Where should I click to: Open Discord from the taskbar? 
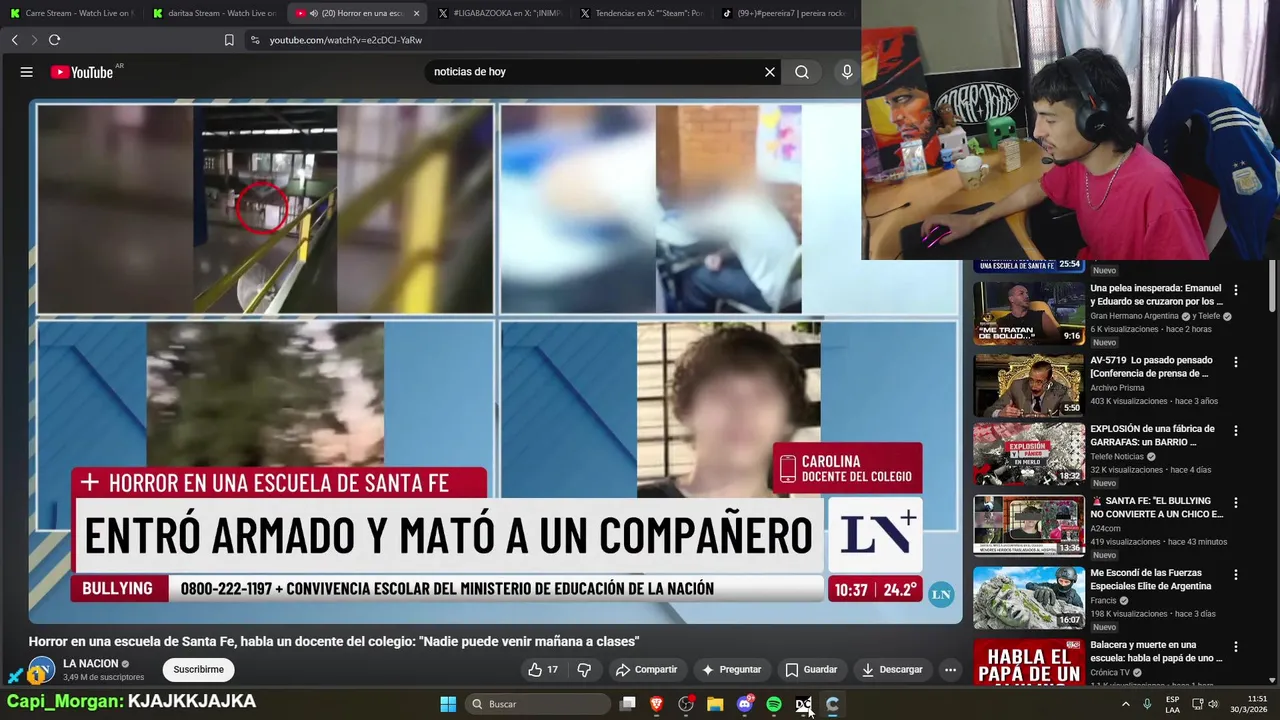(745, 704)
